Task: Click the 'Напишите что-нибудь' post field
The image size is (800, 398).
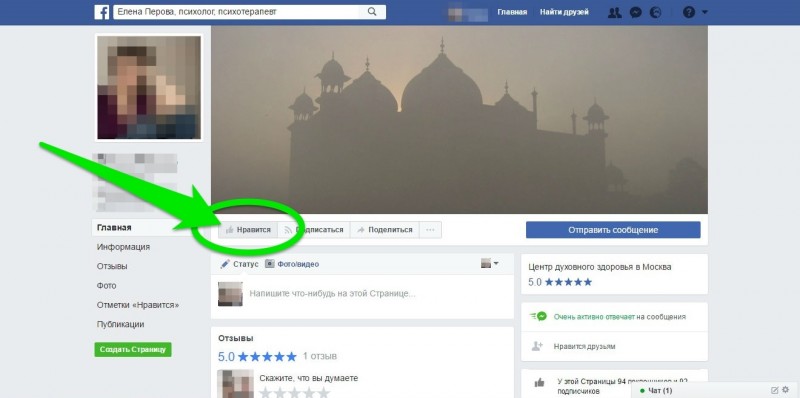Action: [x=332, y=294]
